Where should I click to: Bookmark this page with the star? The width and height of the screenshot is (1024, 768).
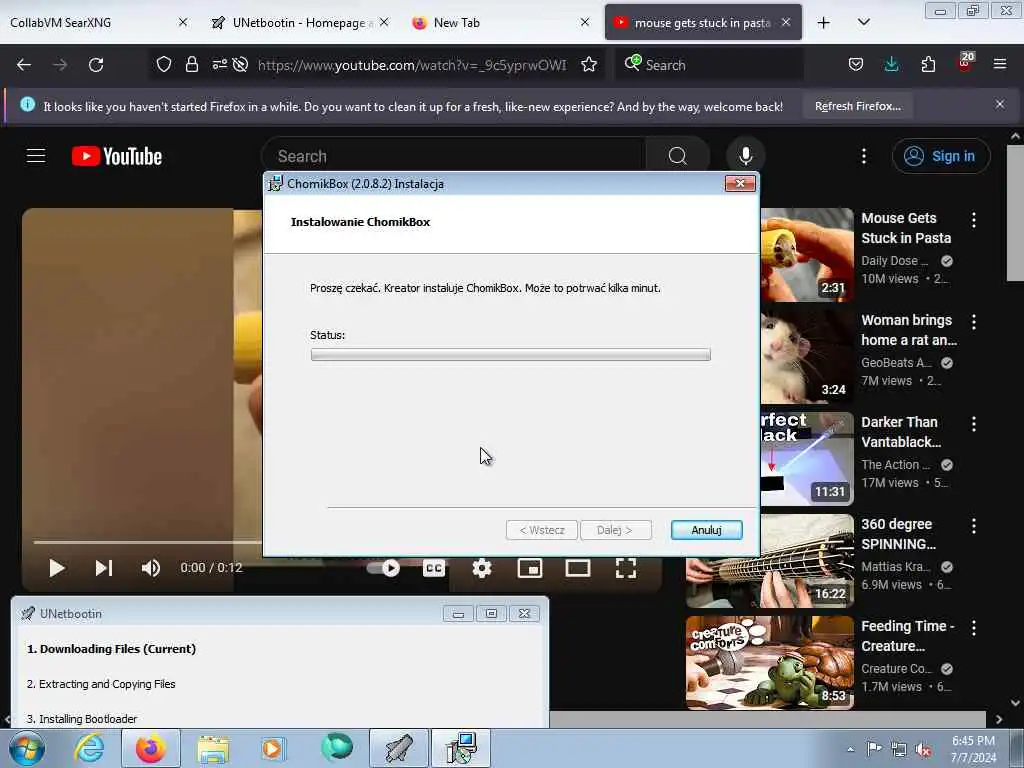pos(589,65)
